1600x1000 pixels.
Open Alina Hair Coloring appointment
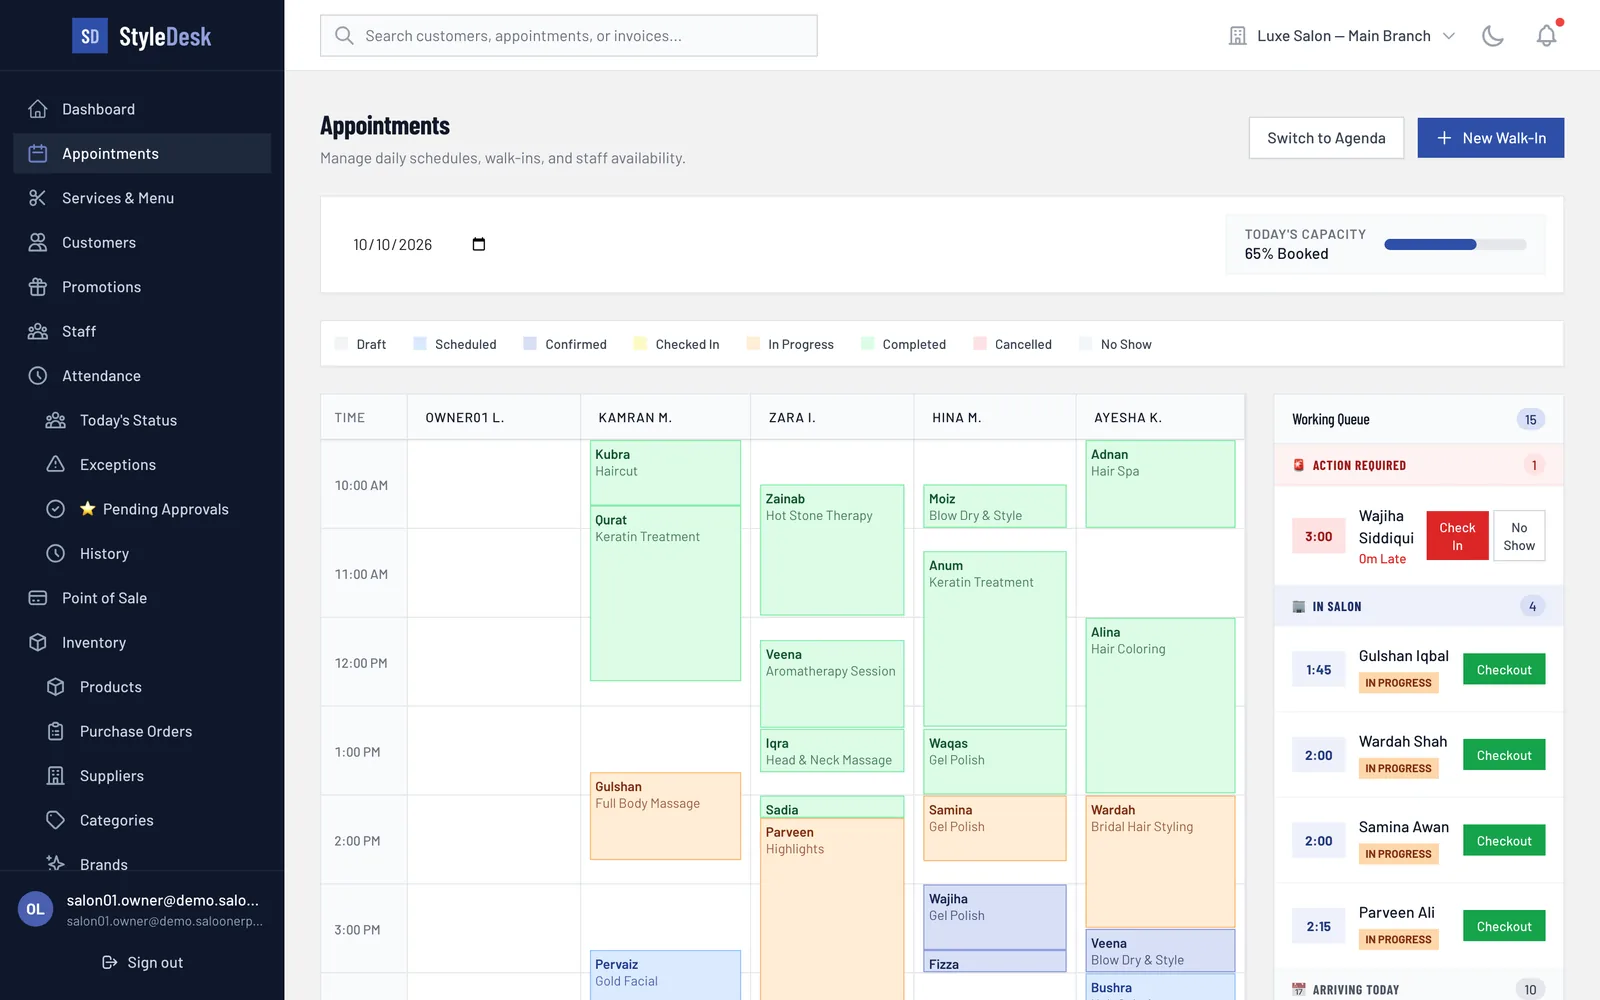pos(1160,706)
